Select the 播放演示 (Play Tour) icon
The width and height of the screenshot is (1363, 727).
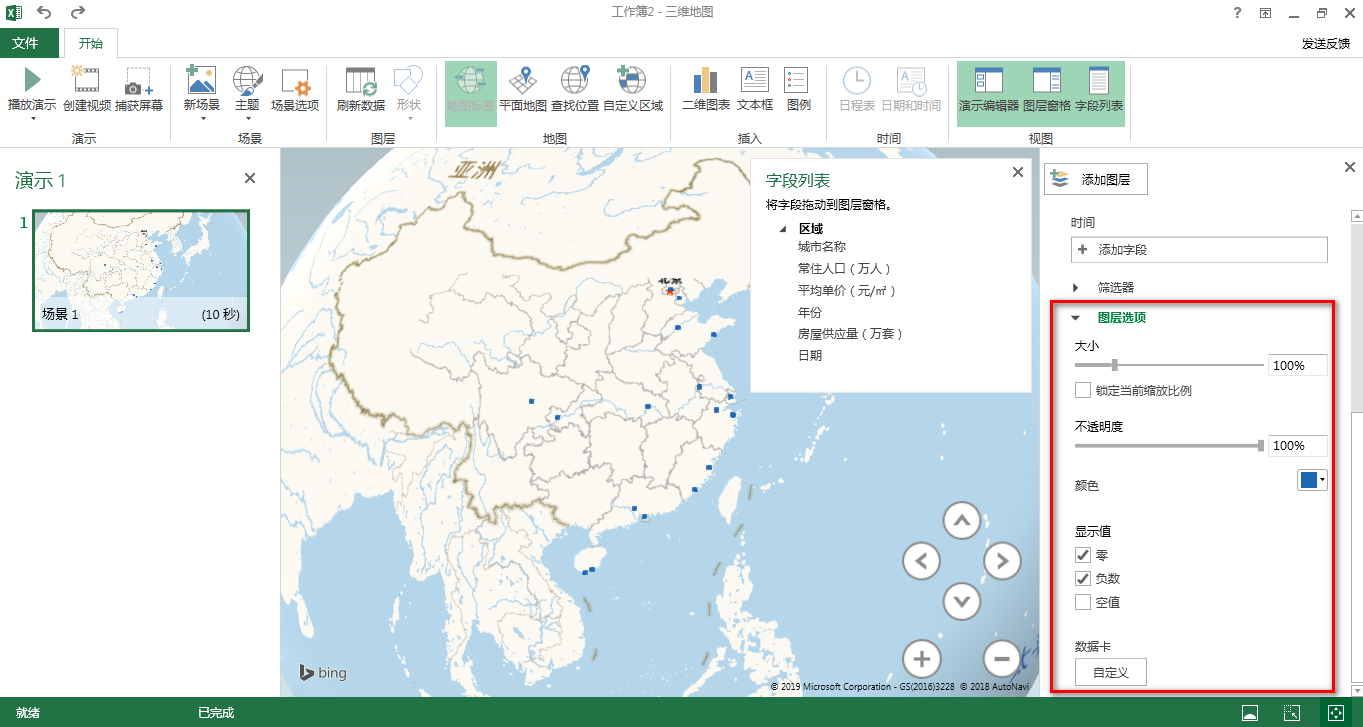[31, 88]
